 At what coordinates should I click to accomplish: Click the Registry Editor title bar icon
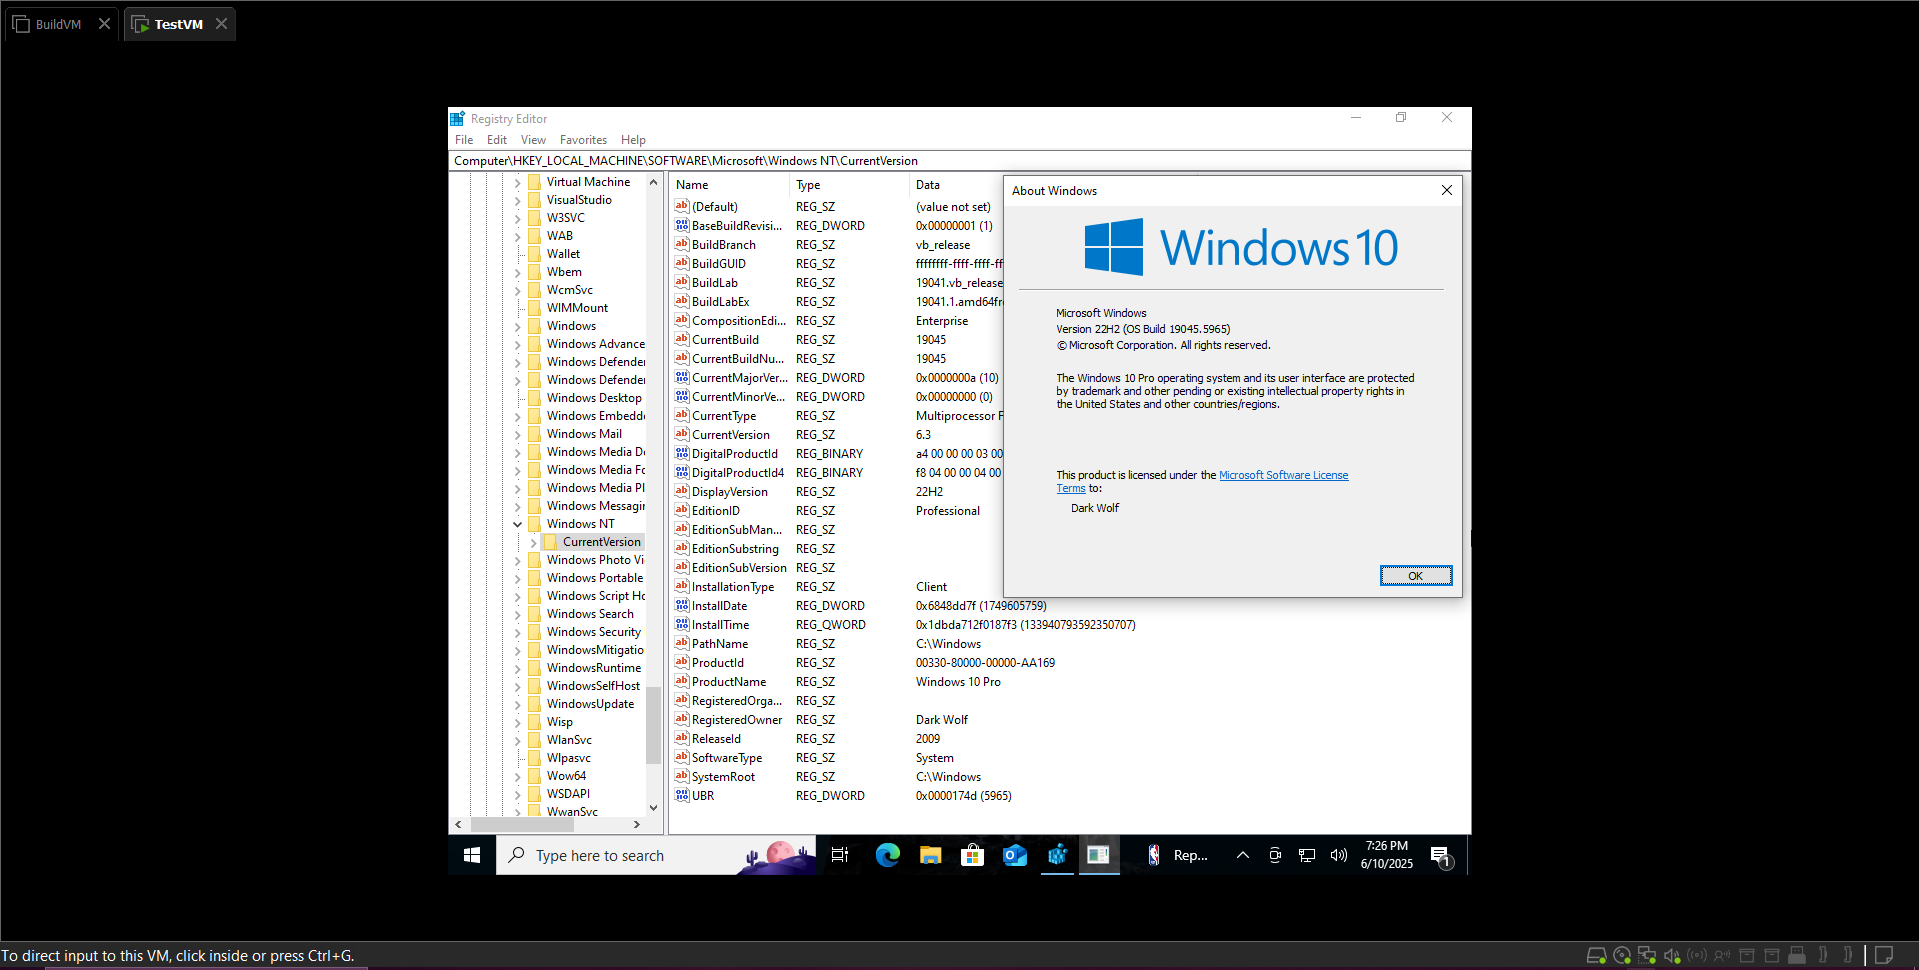pyautogui.click(x=458, y=118)
